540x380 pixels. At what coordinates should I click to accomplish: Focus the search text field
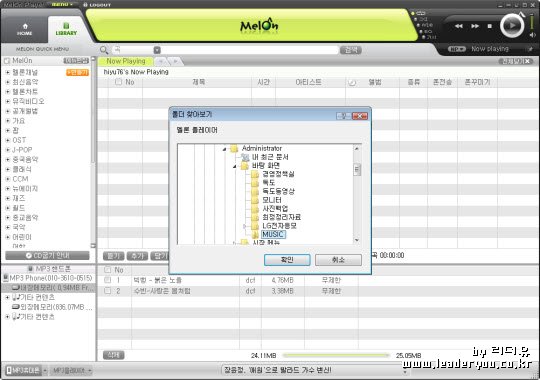click(250, 50)
